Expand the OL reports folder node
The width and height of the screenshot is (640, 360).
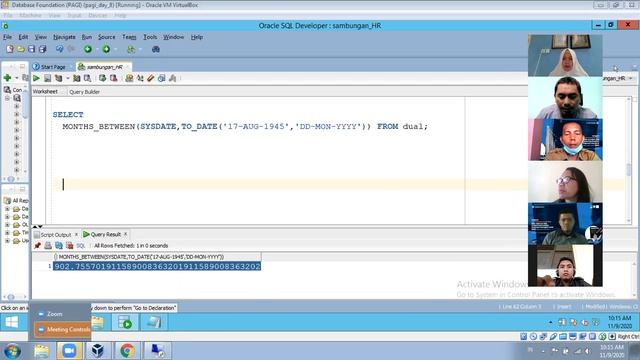(x=7, y=224)
